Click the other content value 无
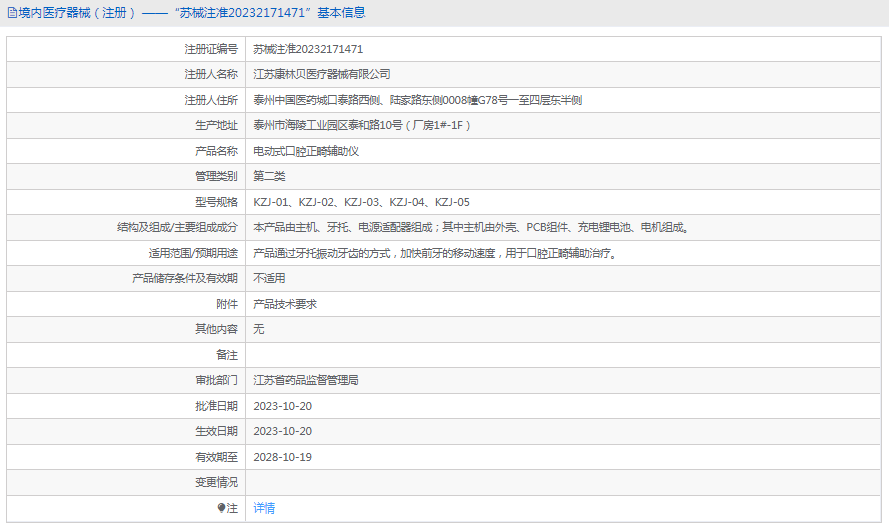889x529 pixels. tap(259, 329)
